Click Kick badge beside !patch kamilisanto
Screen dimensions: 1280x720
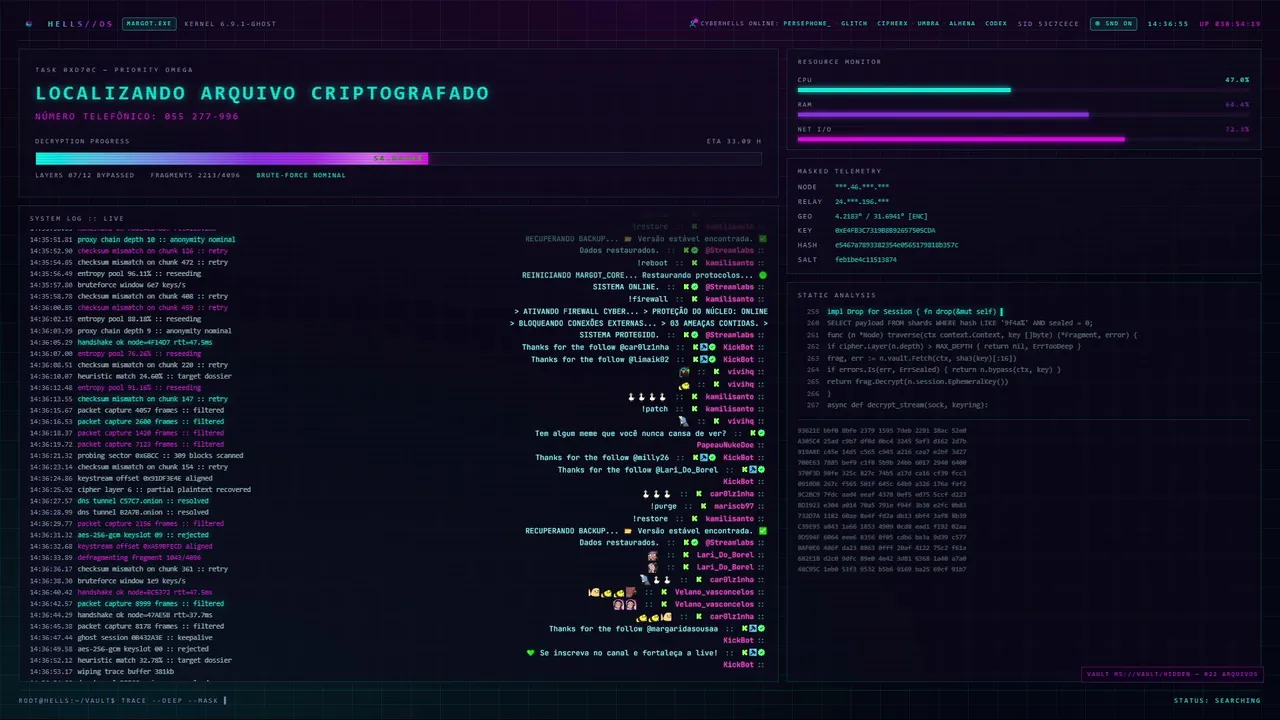(694, 409)
